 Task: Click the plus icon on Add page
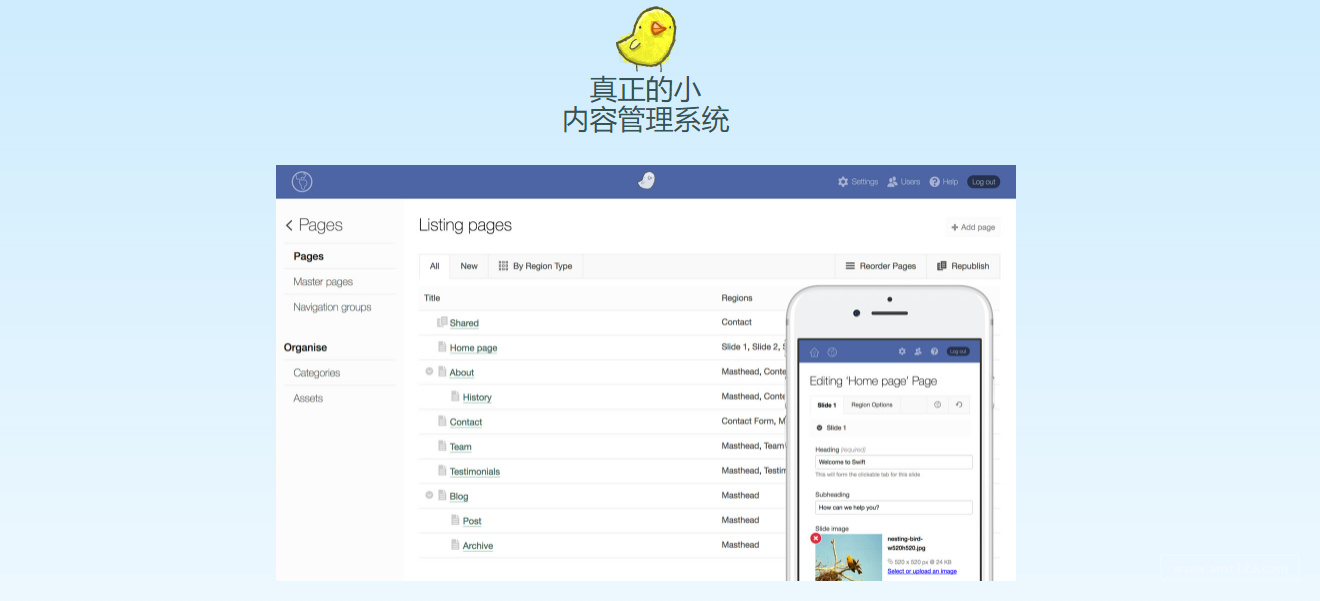tap(955, 227)
